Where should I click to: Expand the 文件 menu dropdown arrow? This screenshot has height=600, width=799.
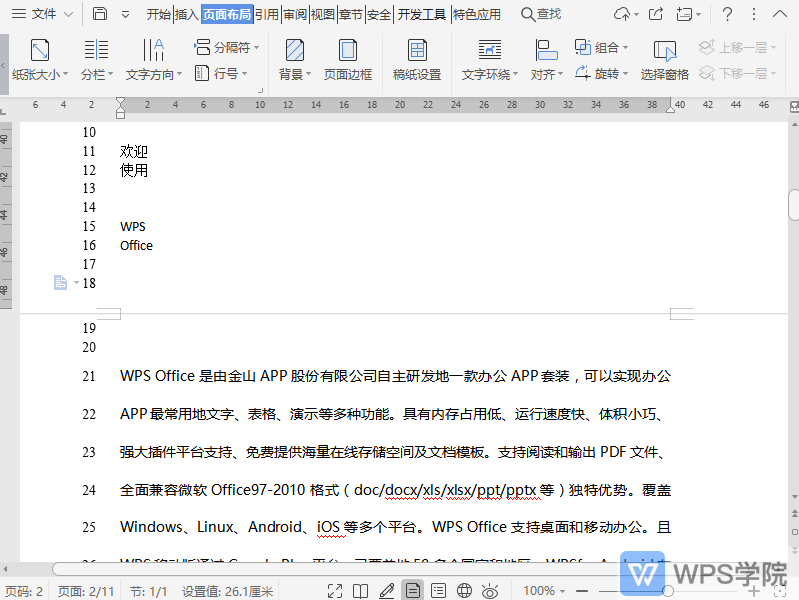68,14
